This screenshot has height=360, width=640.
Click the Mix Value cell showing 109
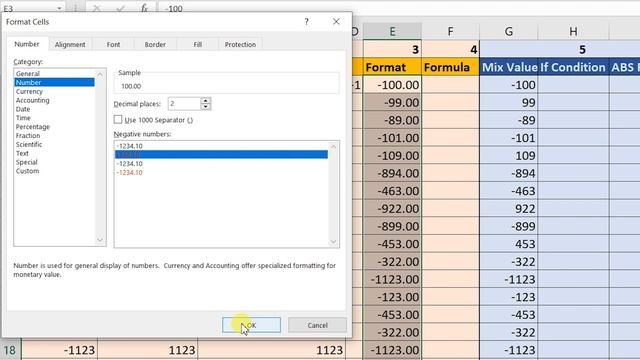[x=509, y=156]
